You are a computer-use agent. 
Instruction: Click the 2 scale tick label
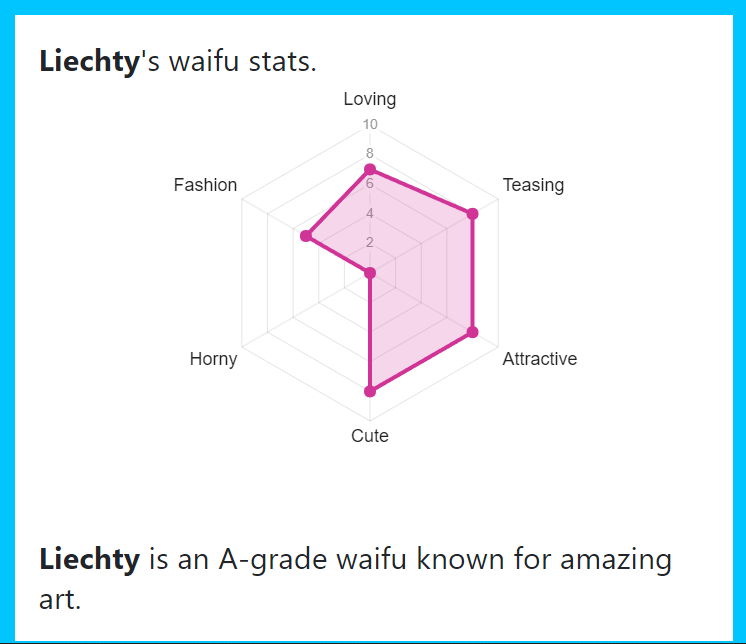[x=370, y=242]
